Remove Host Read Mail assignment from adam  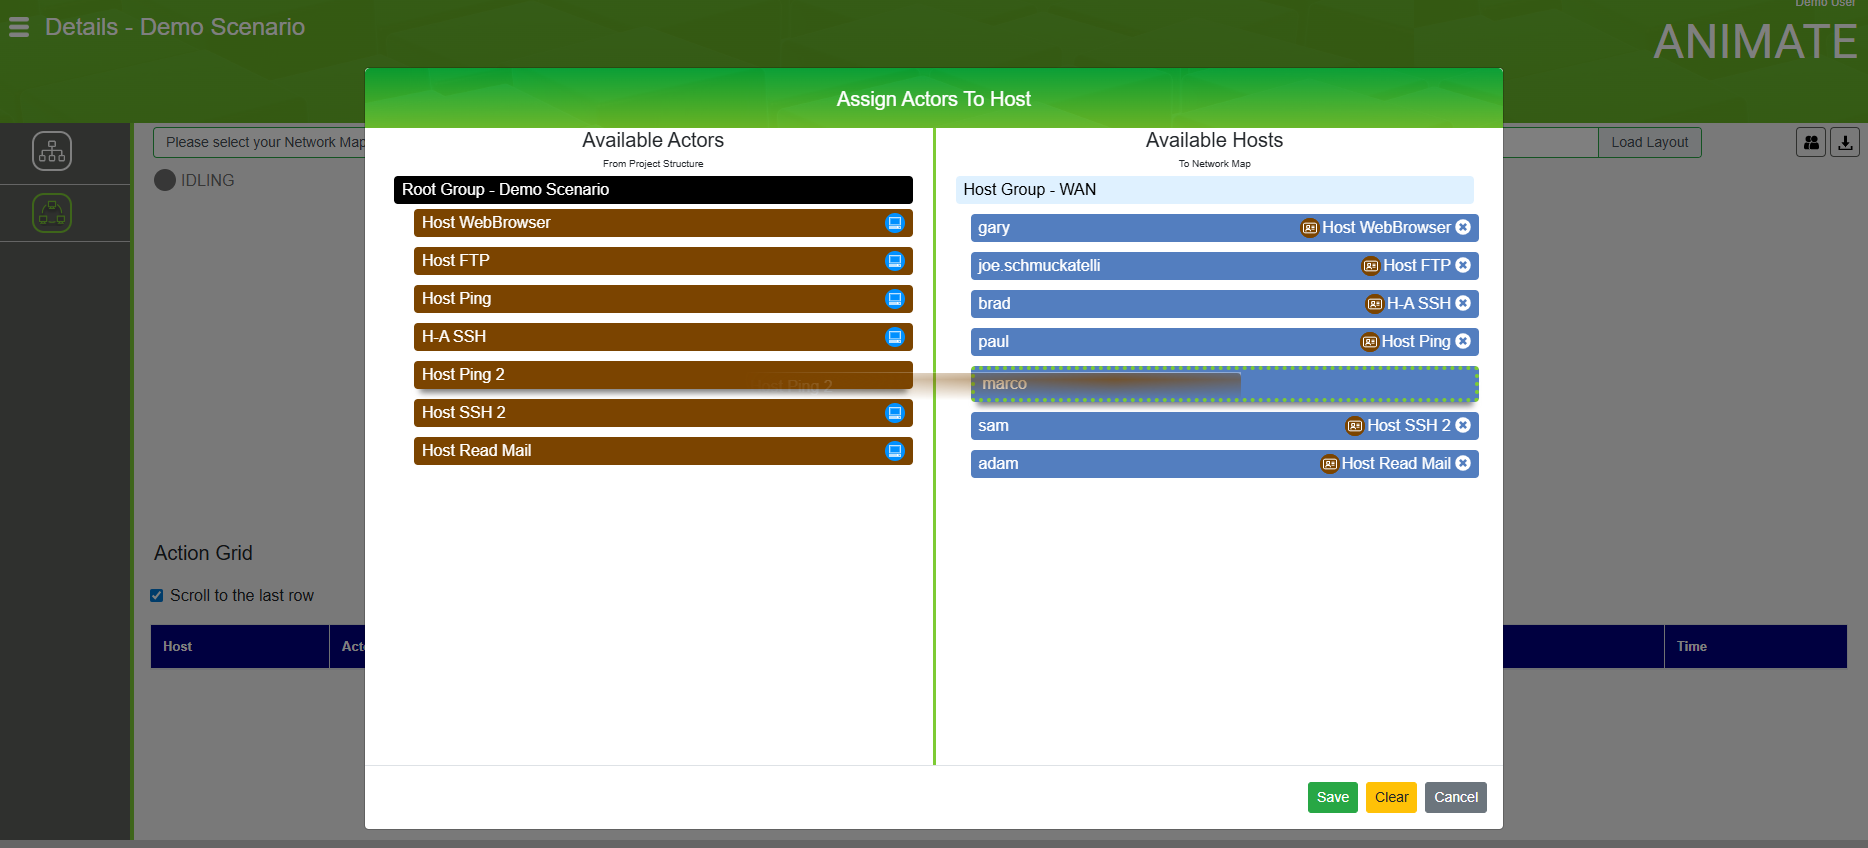tap(1463, 464)
